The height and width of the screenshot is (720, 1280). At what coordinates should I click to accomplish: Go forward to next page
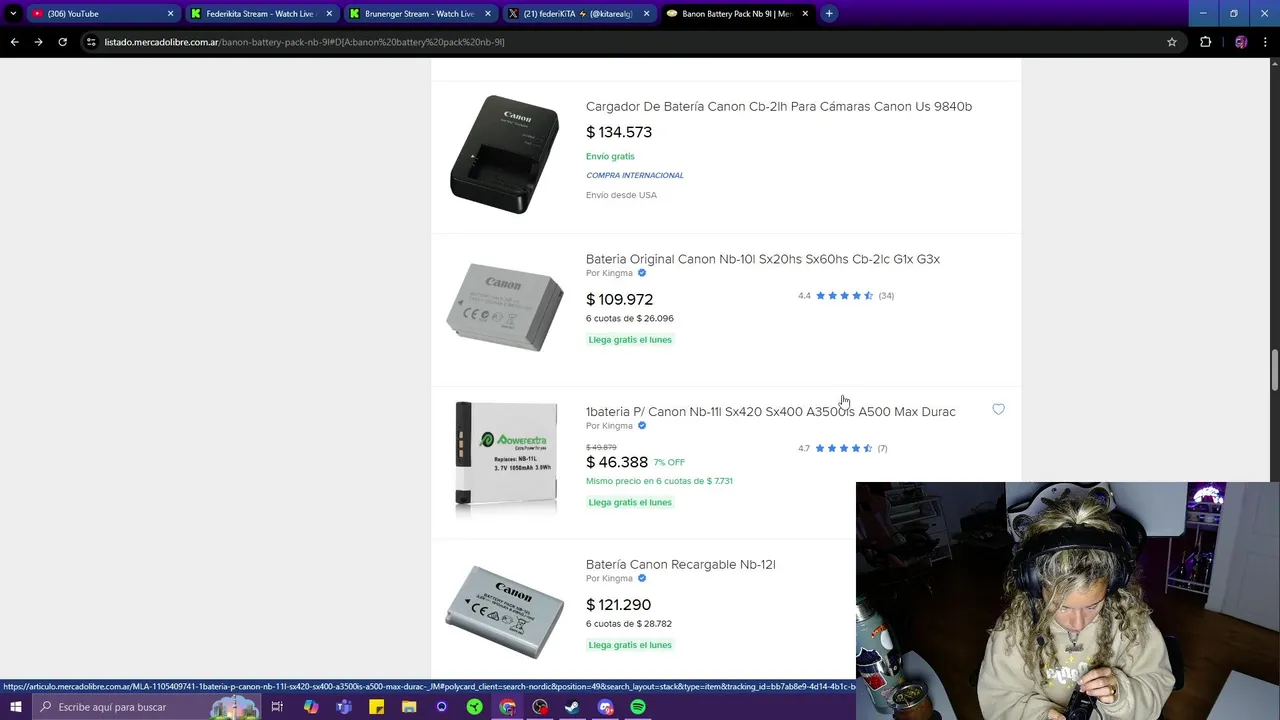pos(38,42)
